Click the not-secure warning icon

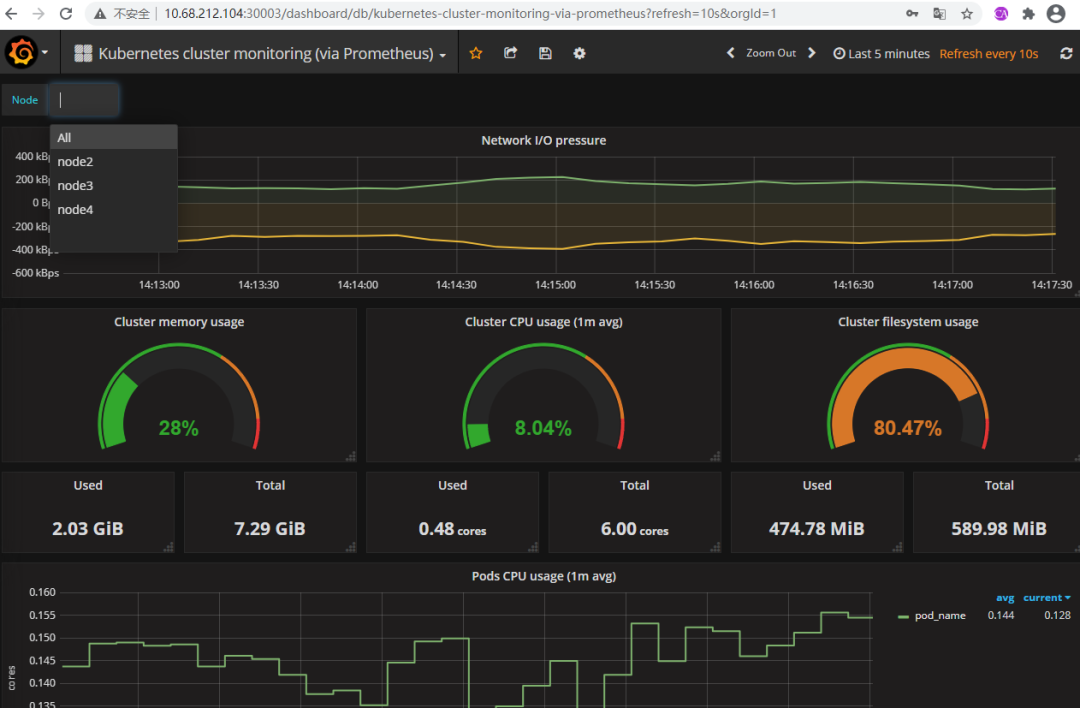pyautogui.click(x=101, y=14)
